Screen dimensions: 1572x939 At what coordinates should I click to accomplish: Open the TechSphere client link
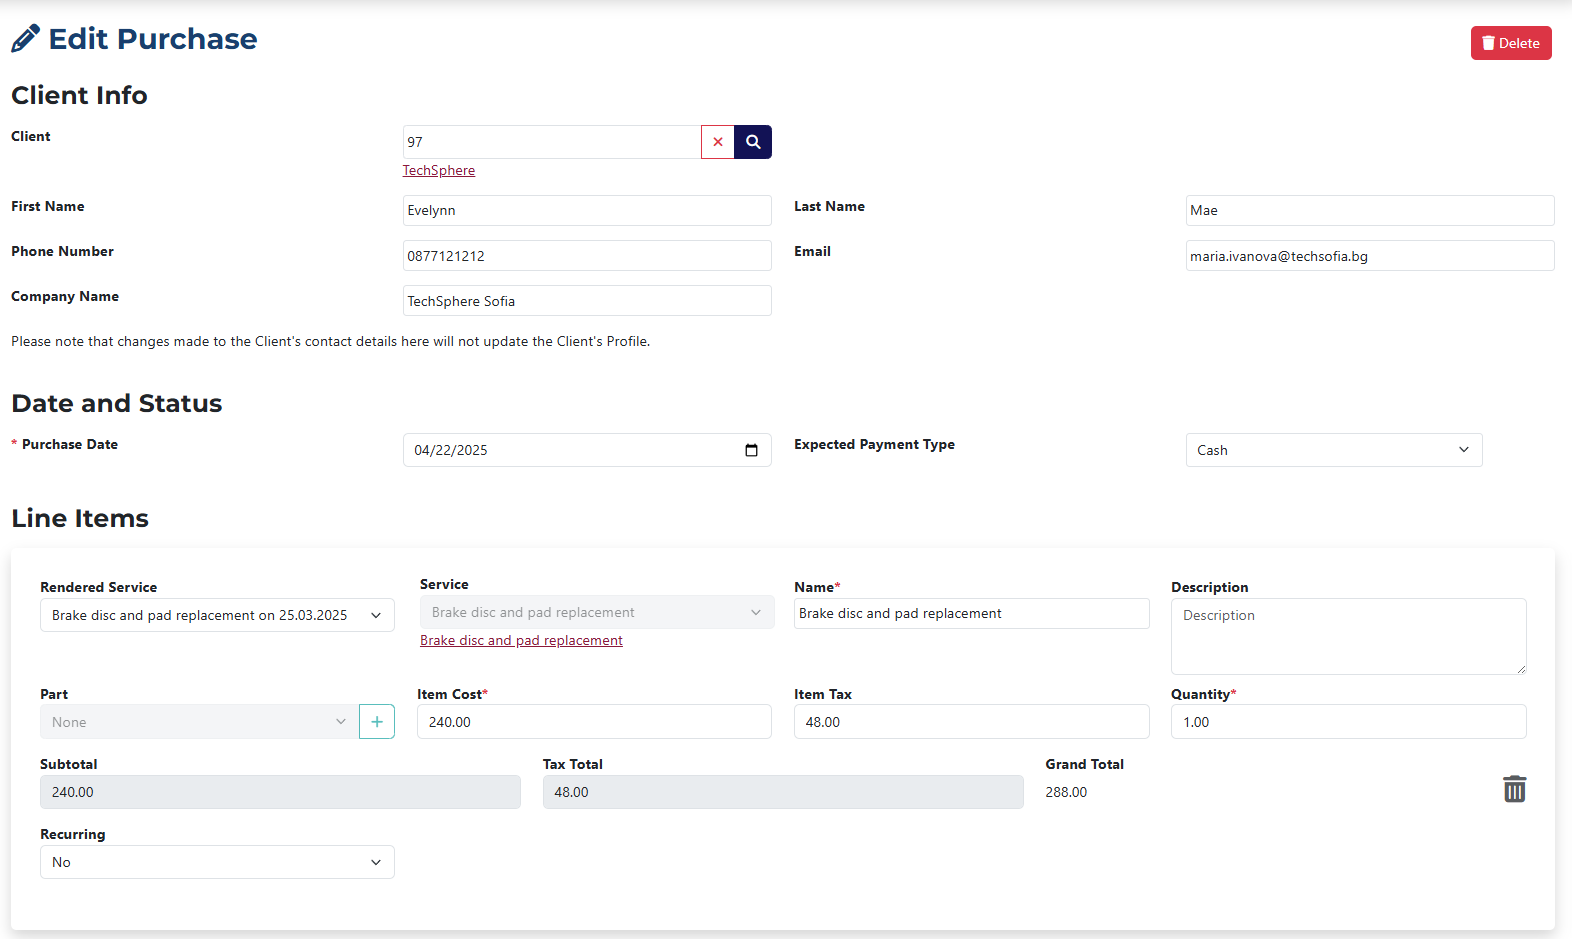[x=438, y=170]
